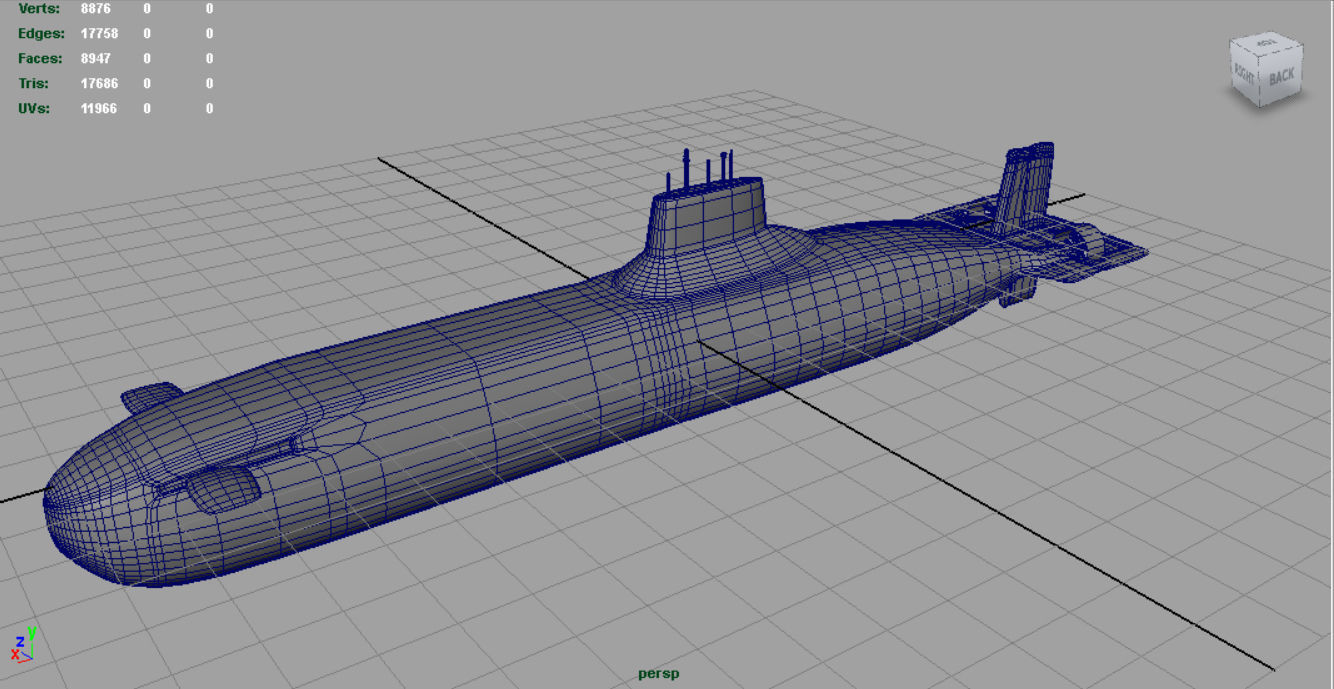Click the Edges count value 17758
1334x689 pixels.
click(x=99, y=33)
